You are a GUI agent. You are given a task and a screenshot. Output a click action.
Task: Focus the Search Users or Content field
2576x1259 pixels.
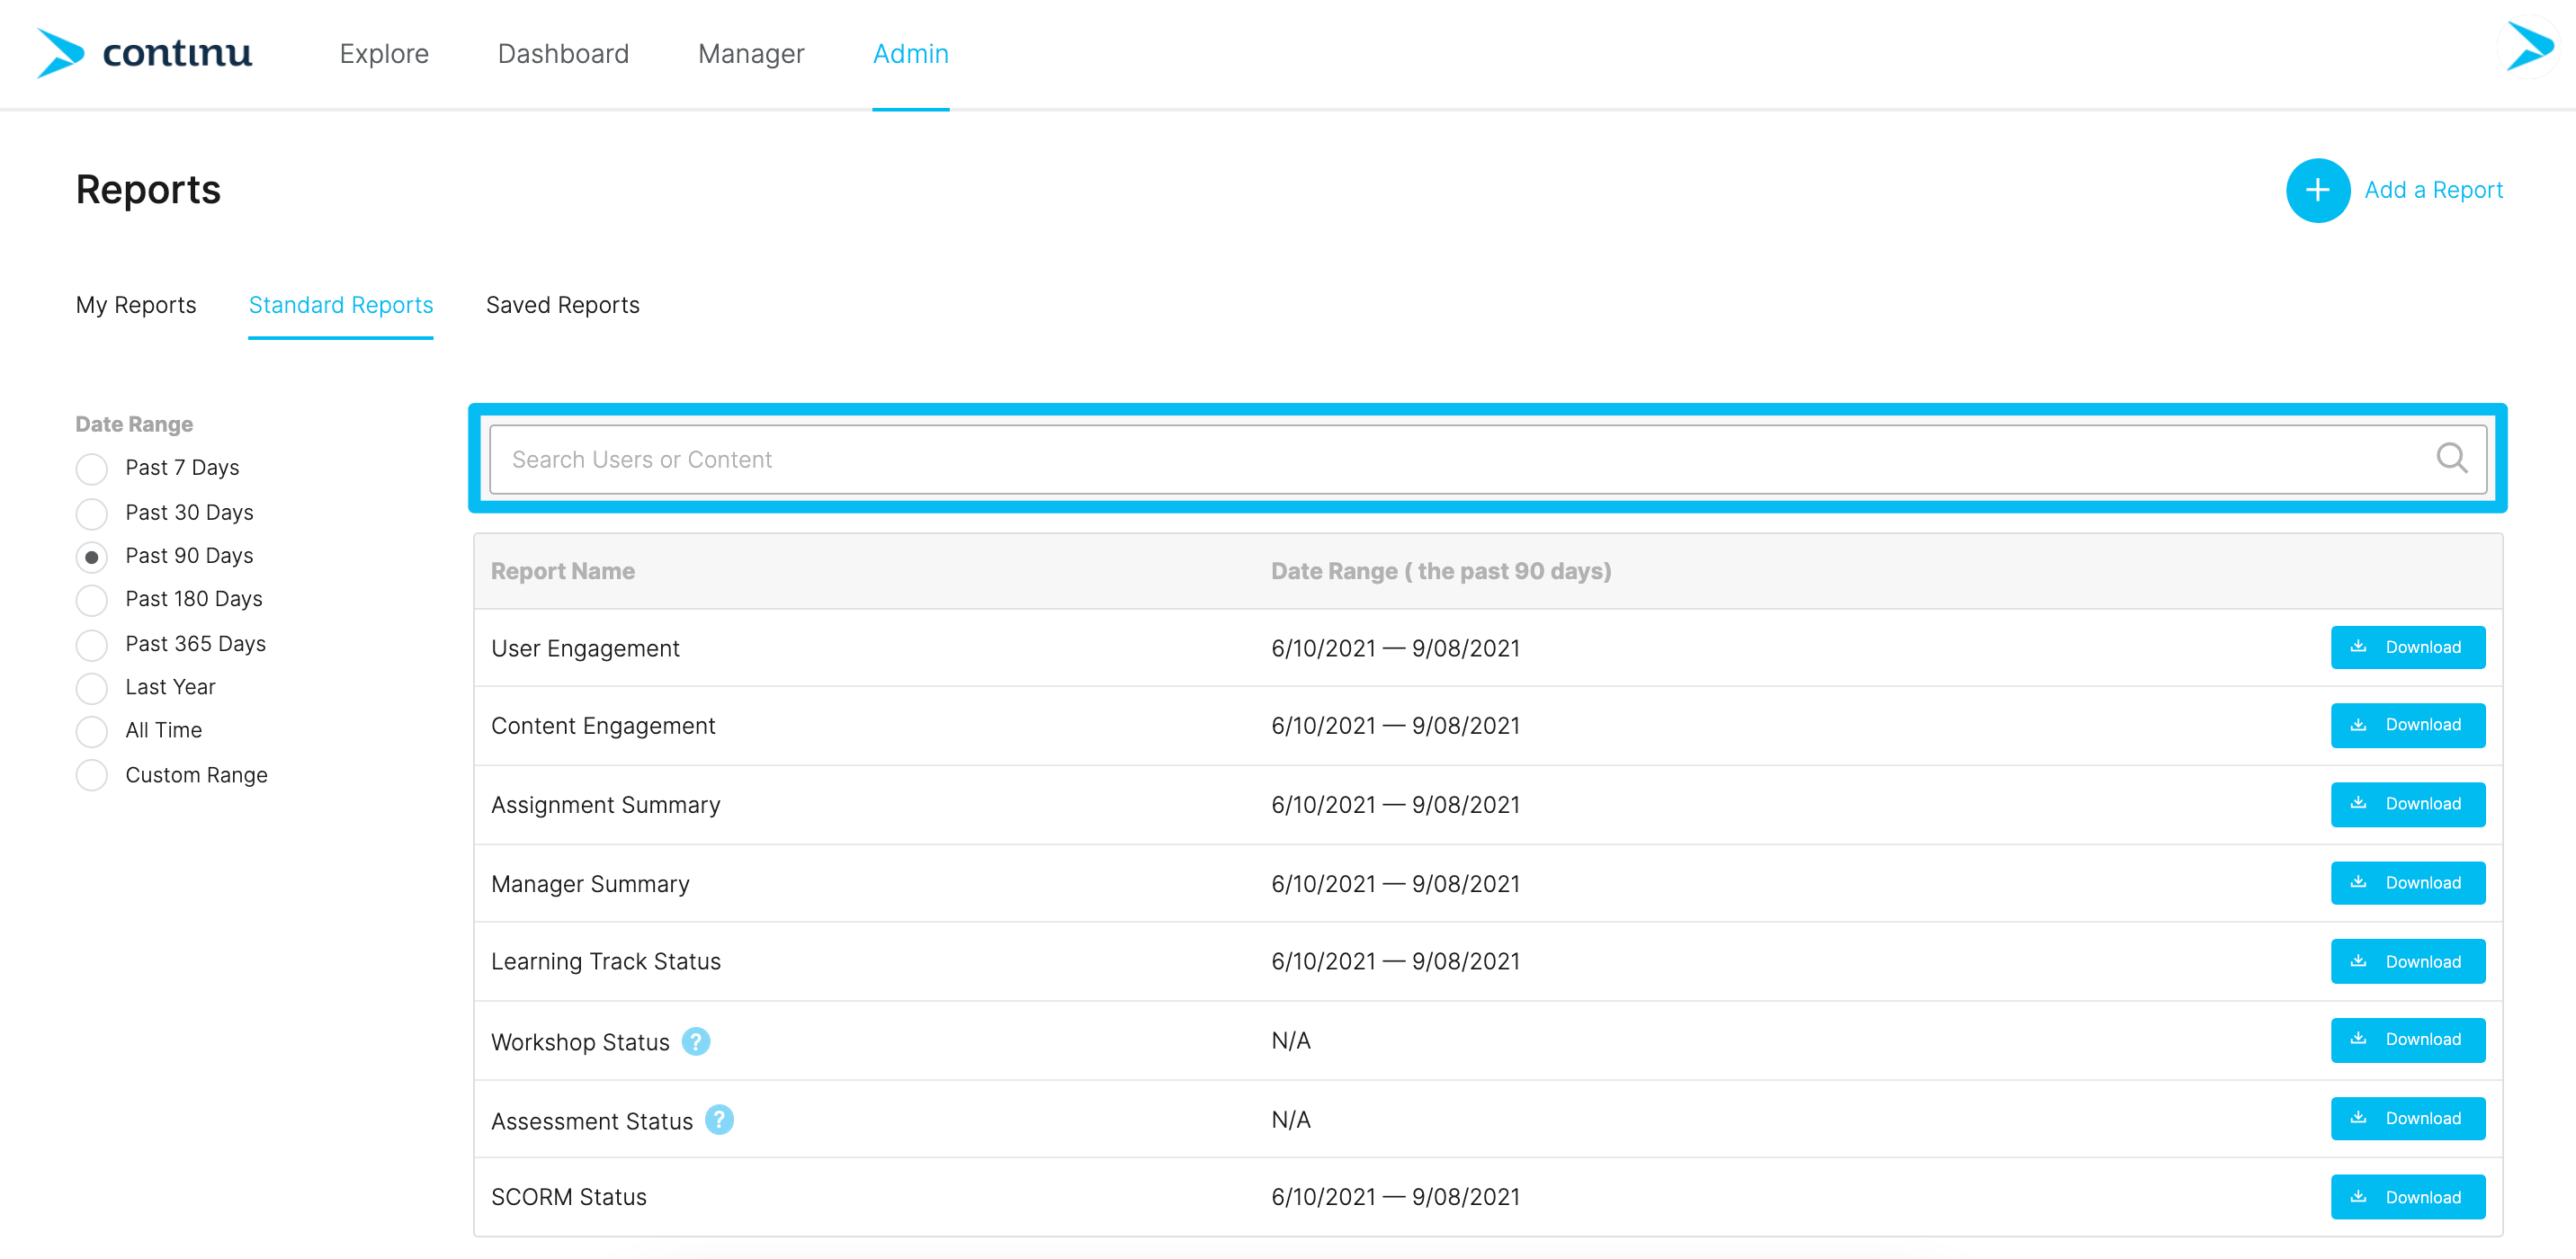pos(1488,459)
